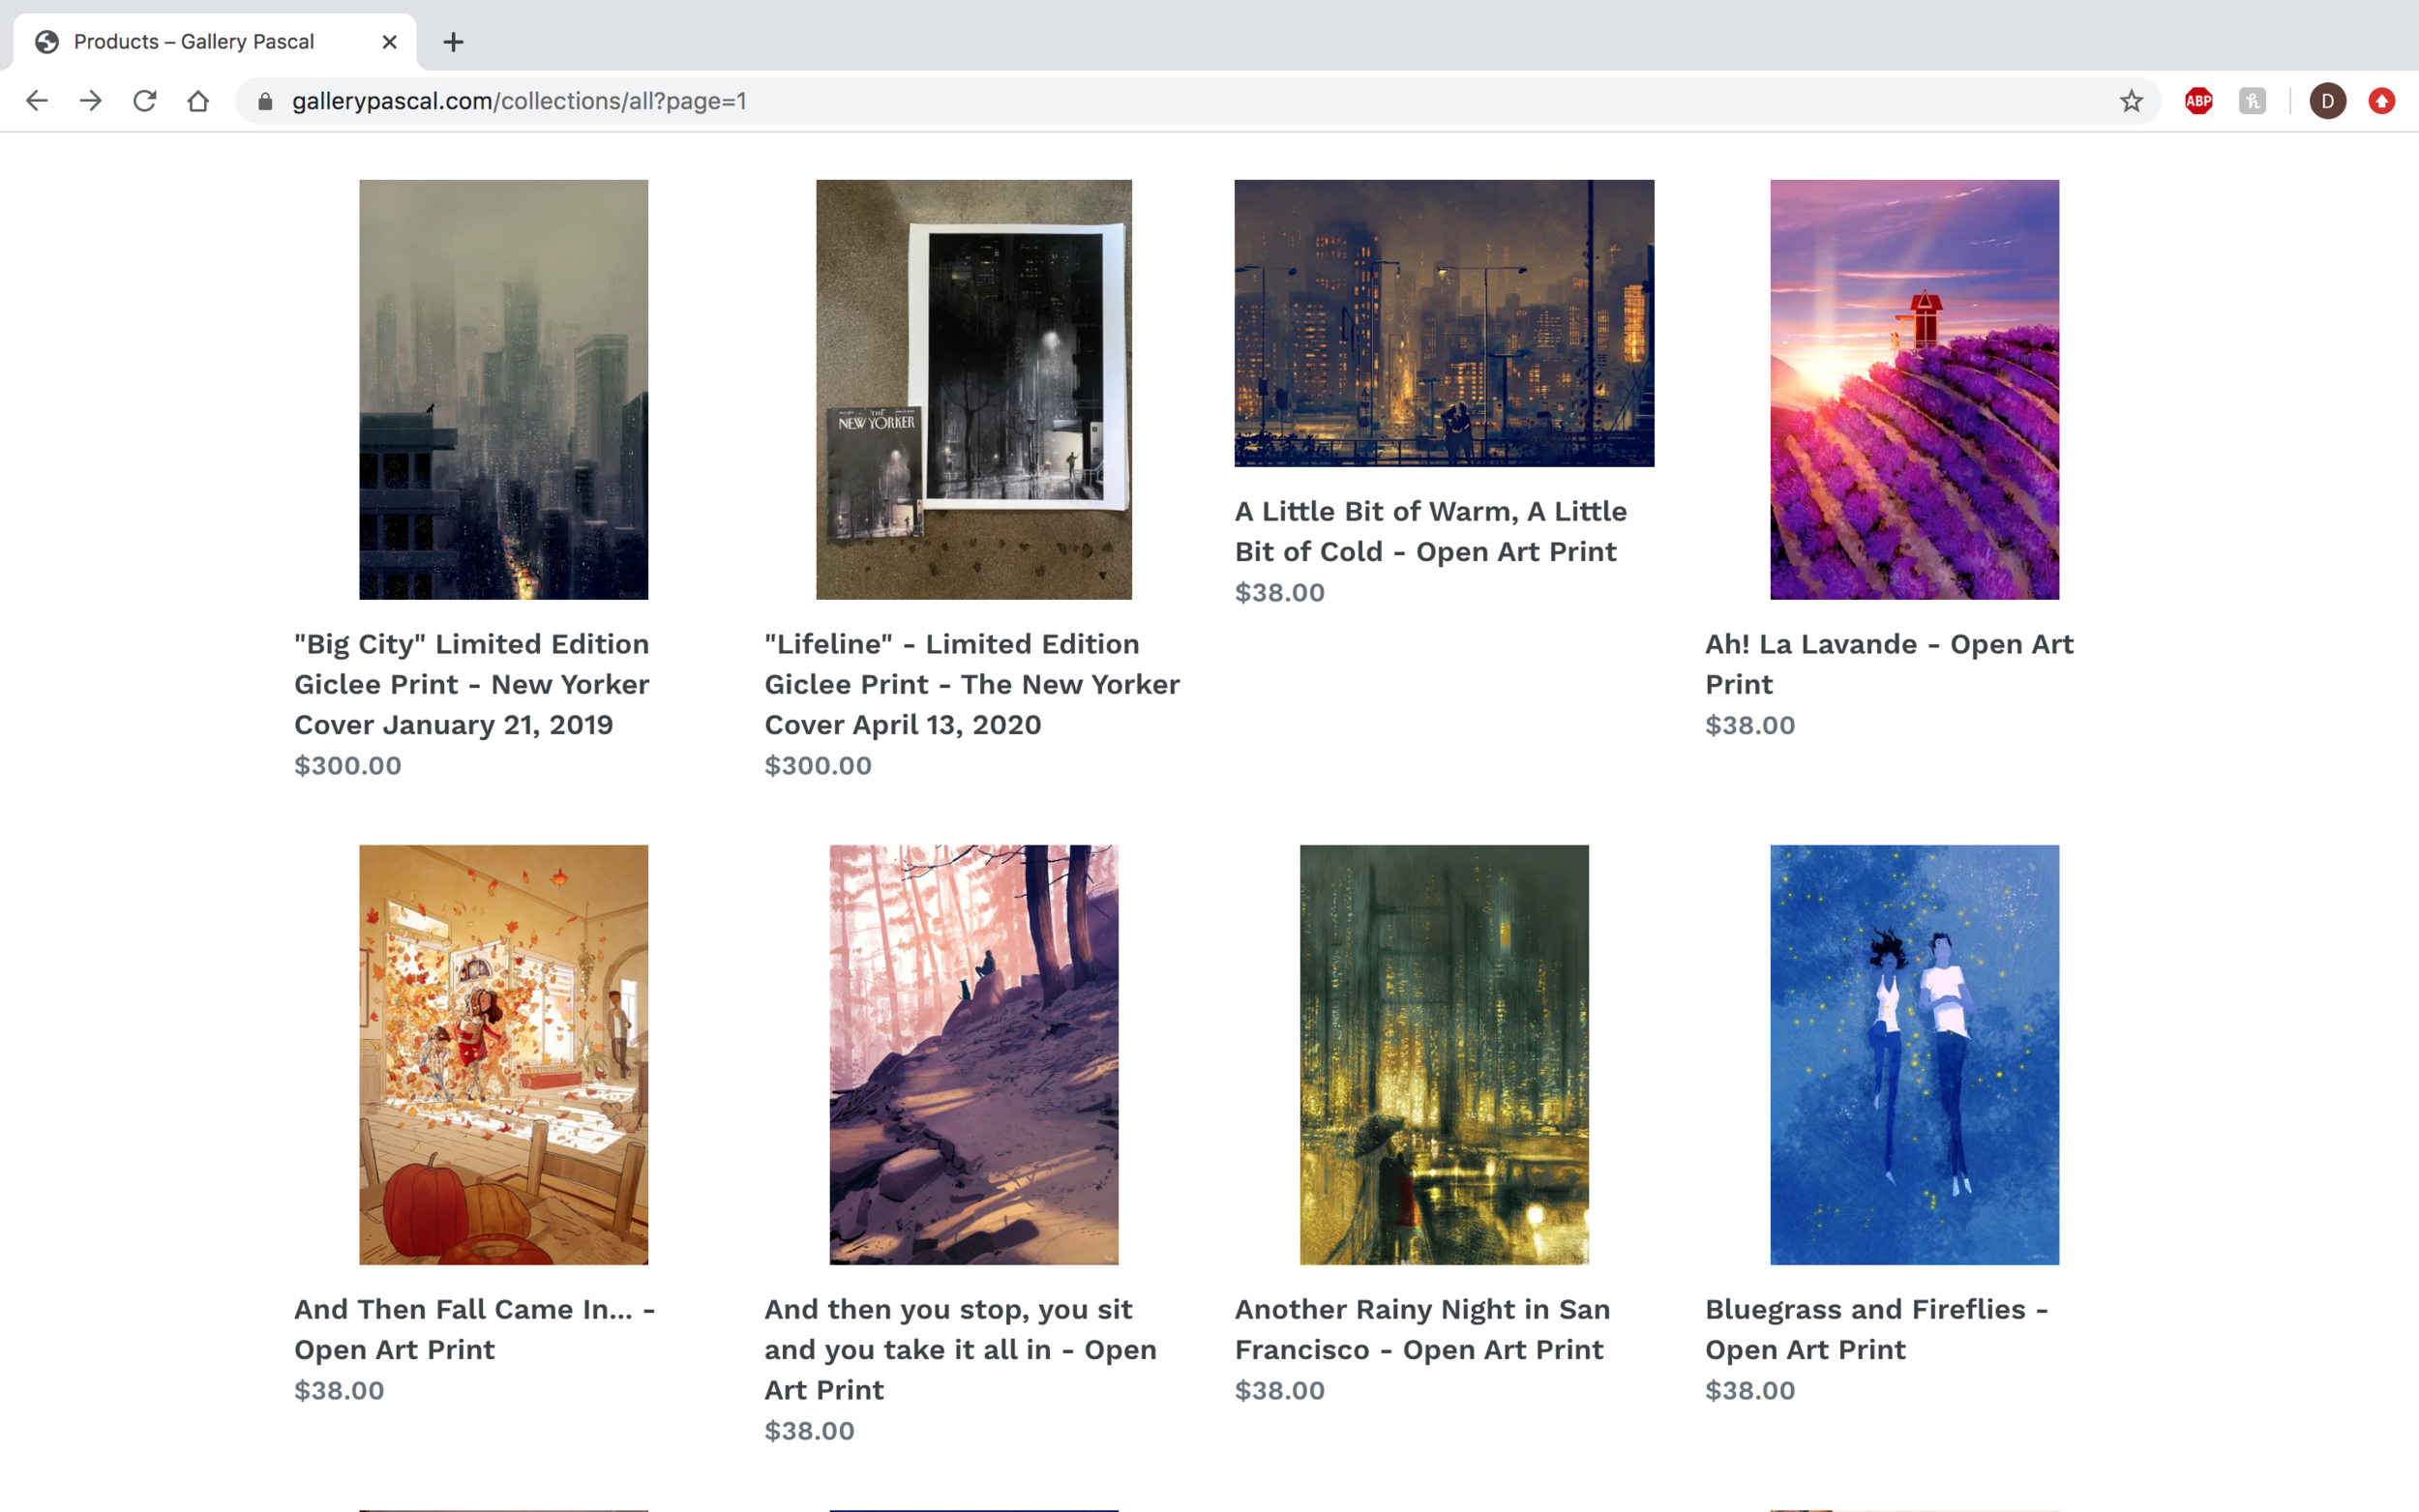2419x1512 pixels.
Task: Click the browser back arrow
Action: [37, 101]
